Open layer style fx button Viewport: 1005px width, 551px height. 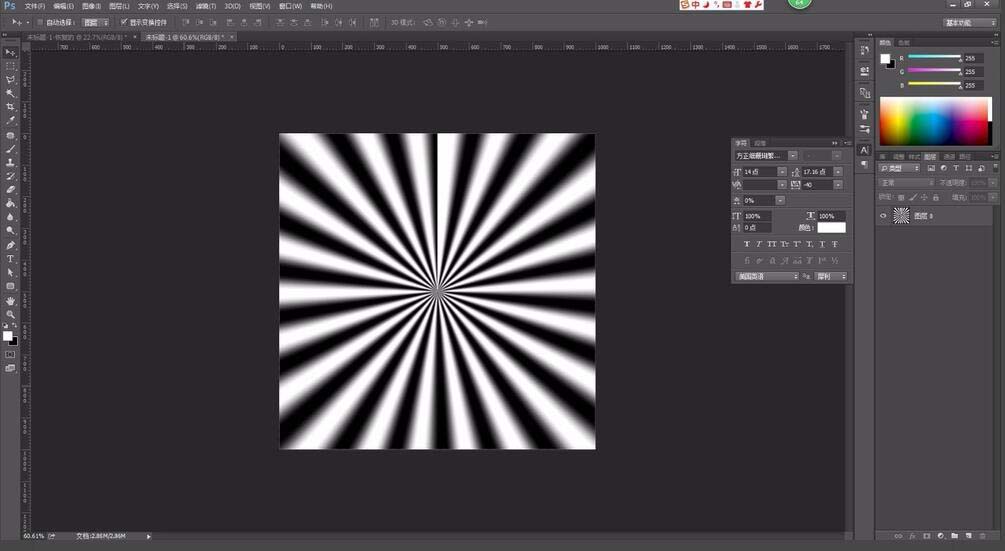912,536
